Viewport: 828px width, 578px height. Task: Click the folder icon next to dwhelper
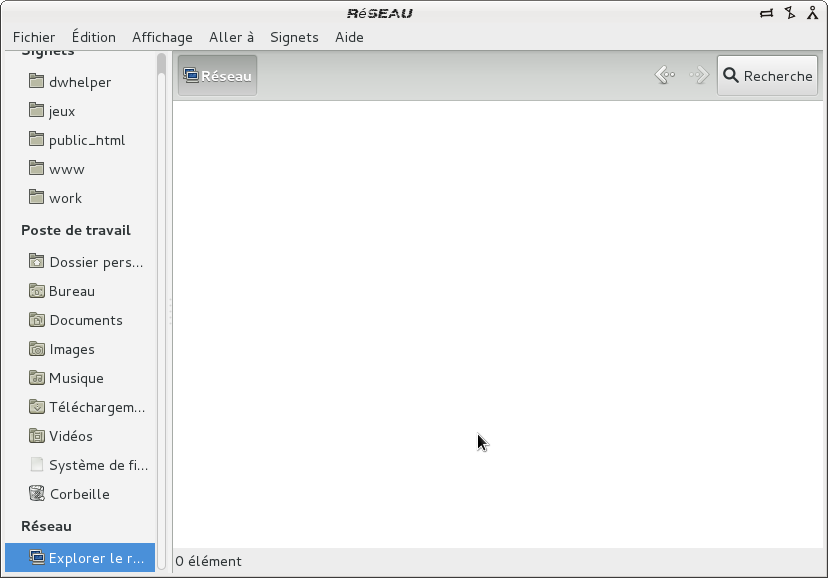[36, 81]
